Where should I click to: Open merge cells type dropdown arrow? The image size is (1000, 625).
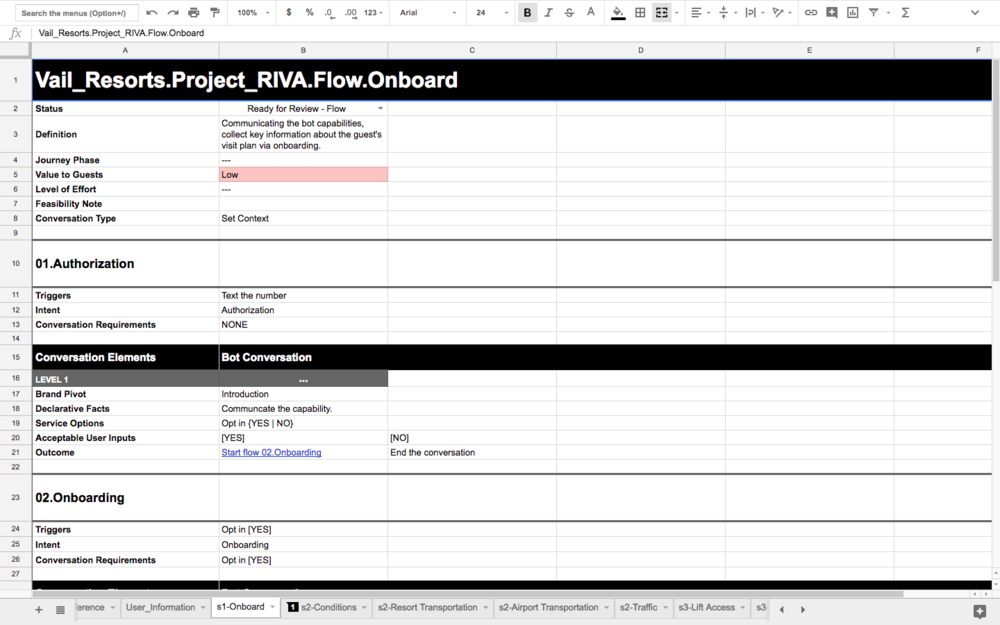677,13
